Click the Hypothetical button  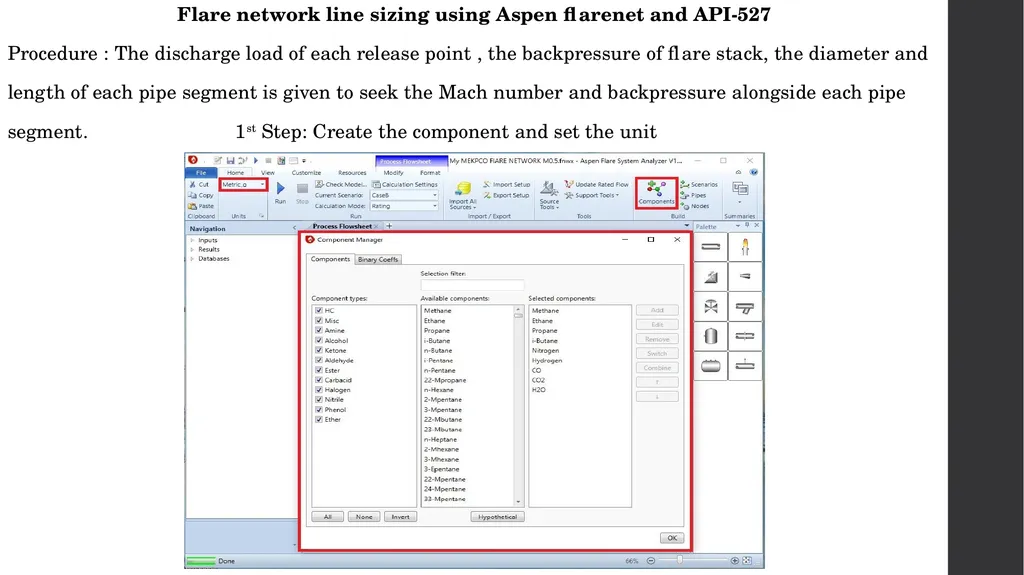point(497,517)
